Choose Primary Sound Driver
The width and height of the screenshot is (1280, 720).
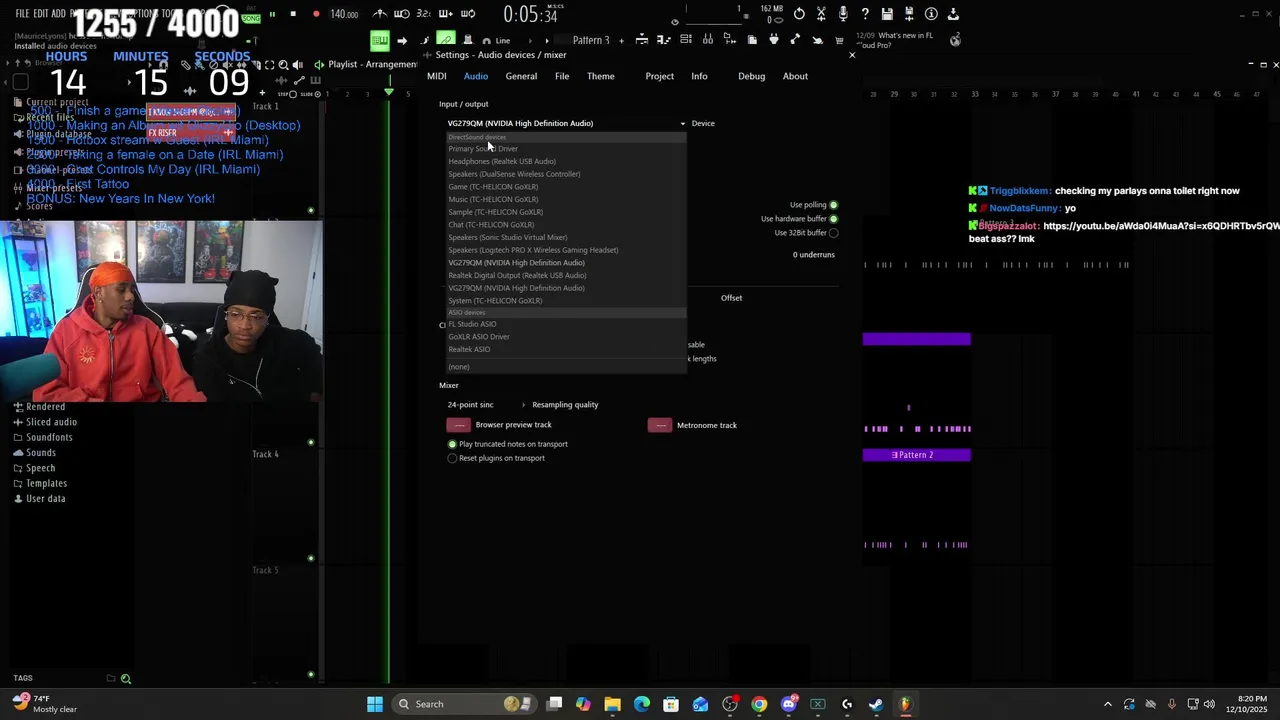(566, 149)
